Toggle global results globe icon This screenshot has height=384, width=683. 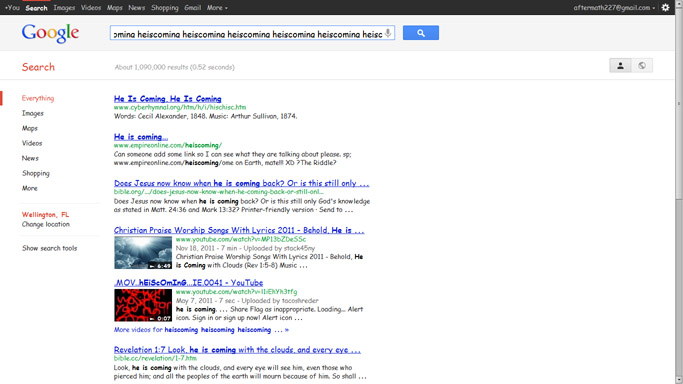642,66
